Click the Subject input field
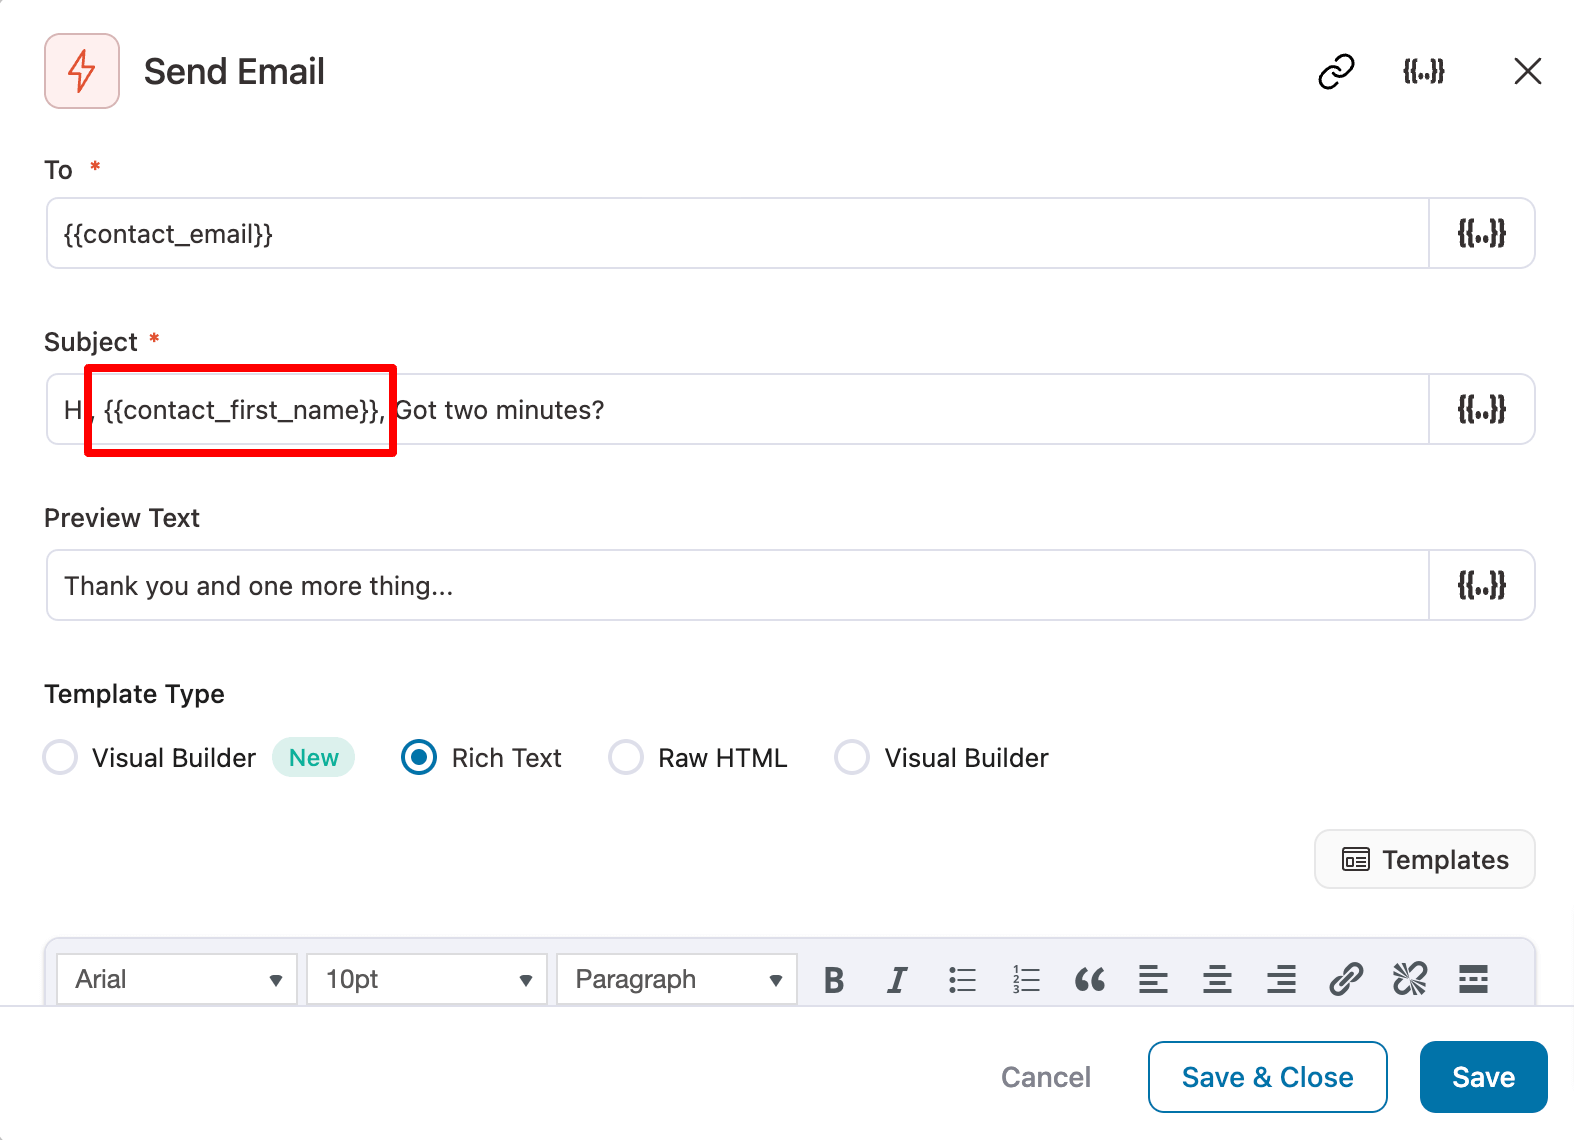Viewport: 1574px width, 1140px height. [738, 410]
